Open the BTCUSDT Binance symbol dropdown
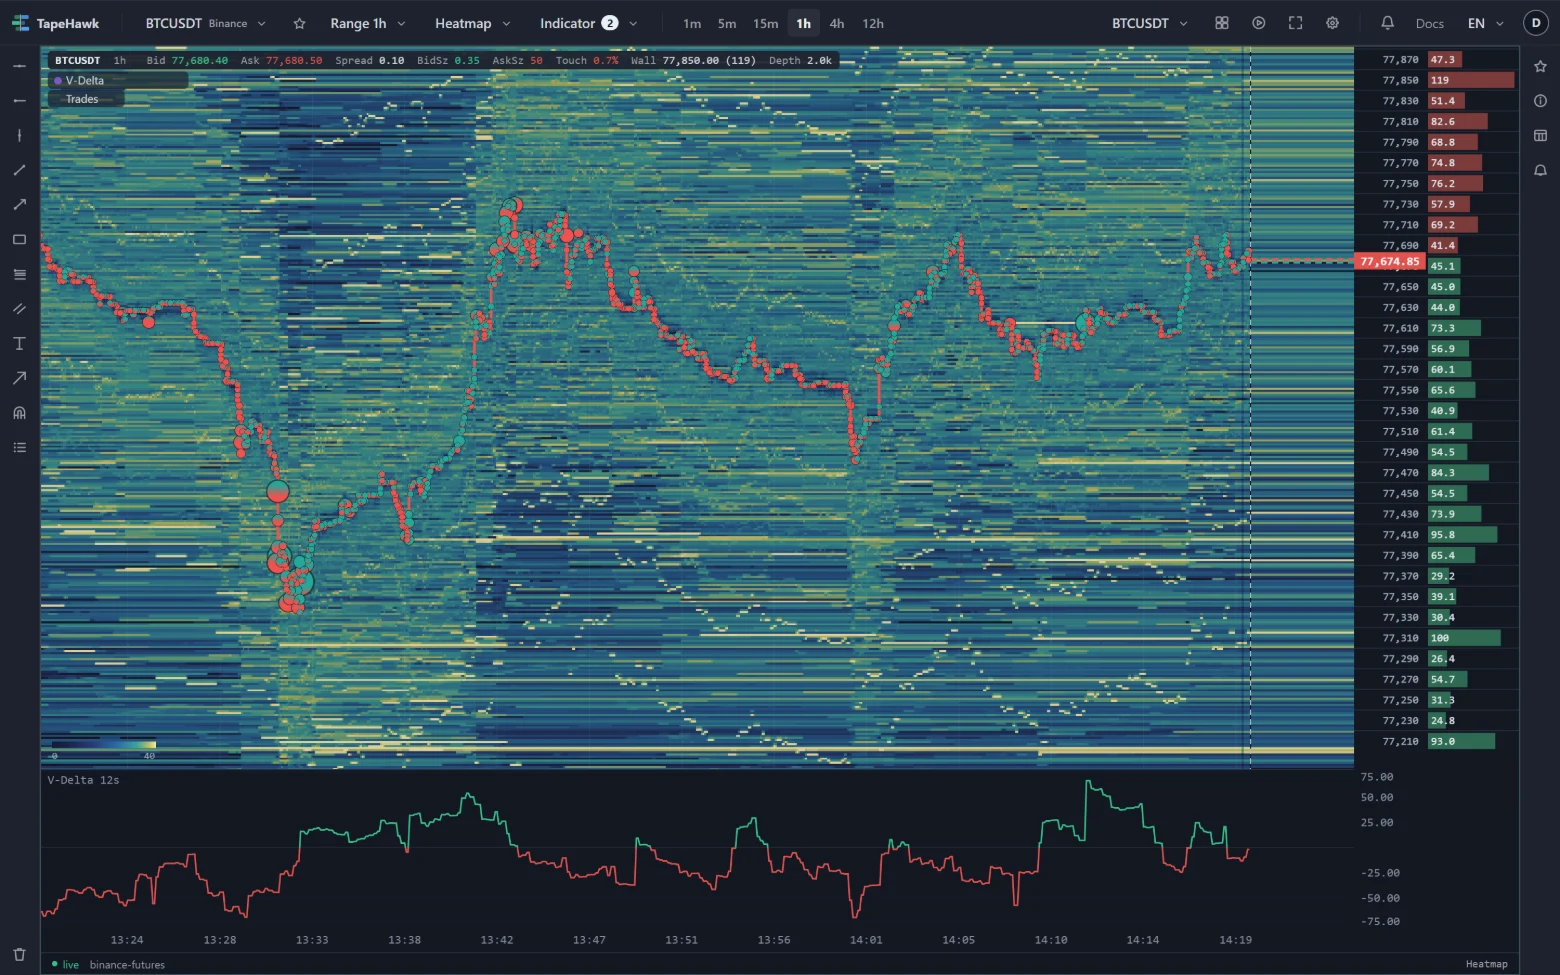 206,23
